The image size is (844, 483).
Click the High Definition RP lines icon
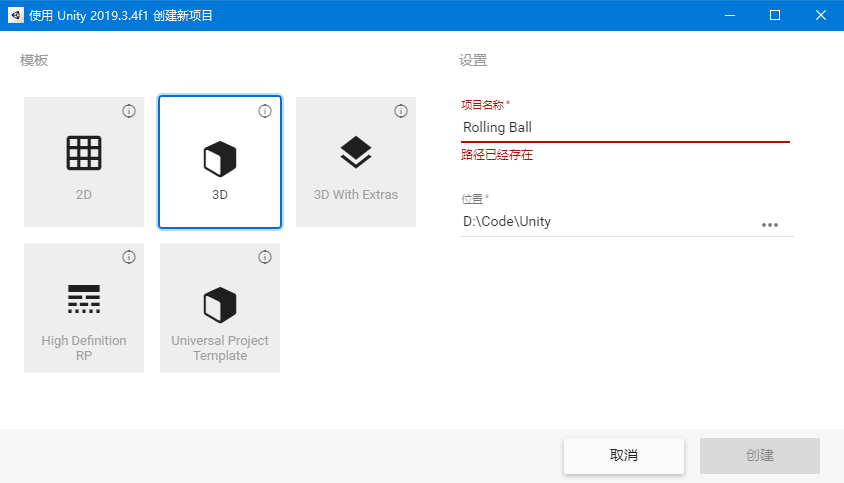pyautogui.click(x=84, y=299)
